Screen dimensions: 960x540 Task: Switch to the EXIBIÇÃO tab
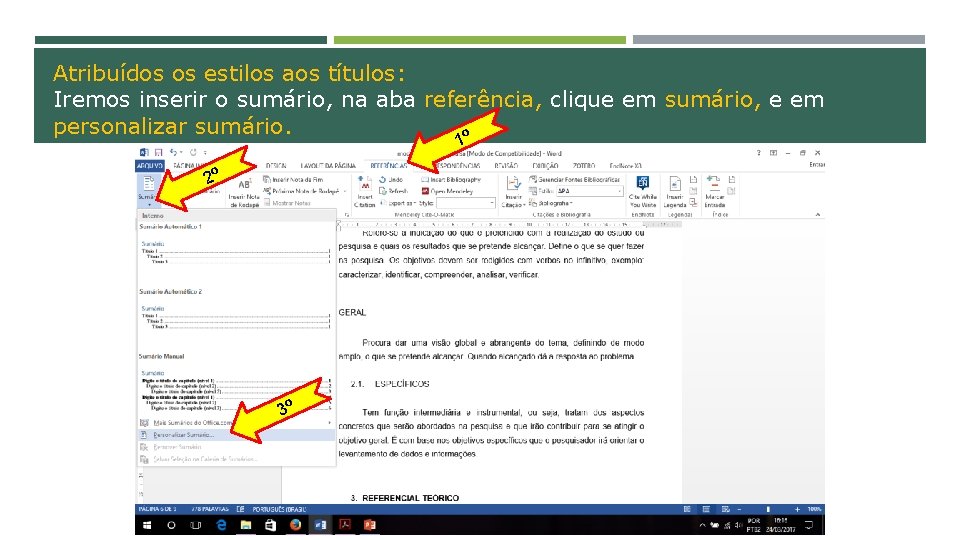point(544,166)
